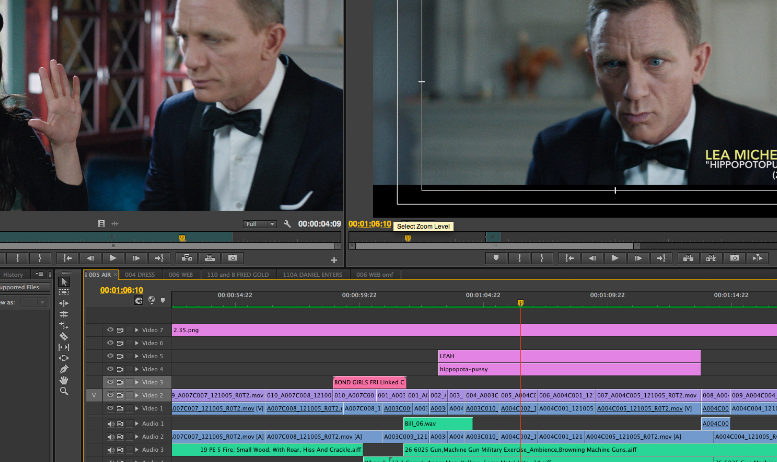Step back one frame in Source monitor
777x462 pixels.
(90, 258)
